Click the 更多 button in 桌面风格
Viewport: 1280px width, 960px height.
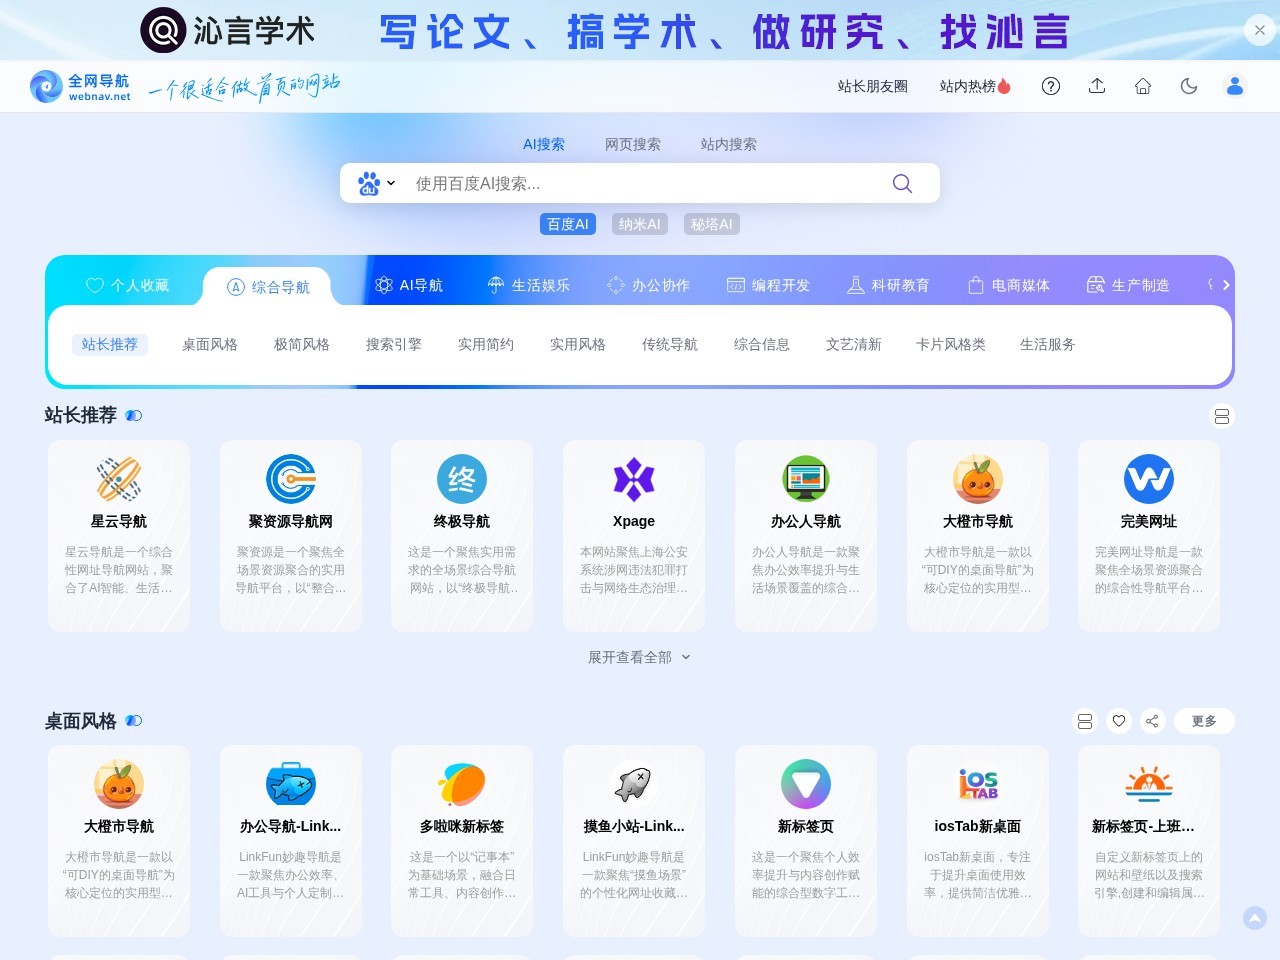1204,721
